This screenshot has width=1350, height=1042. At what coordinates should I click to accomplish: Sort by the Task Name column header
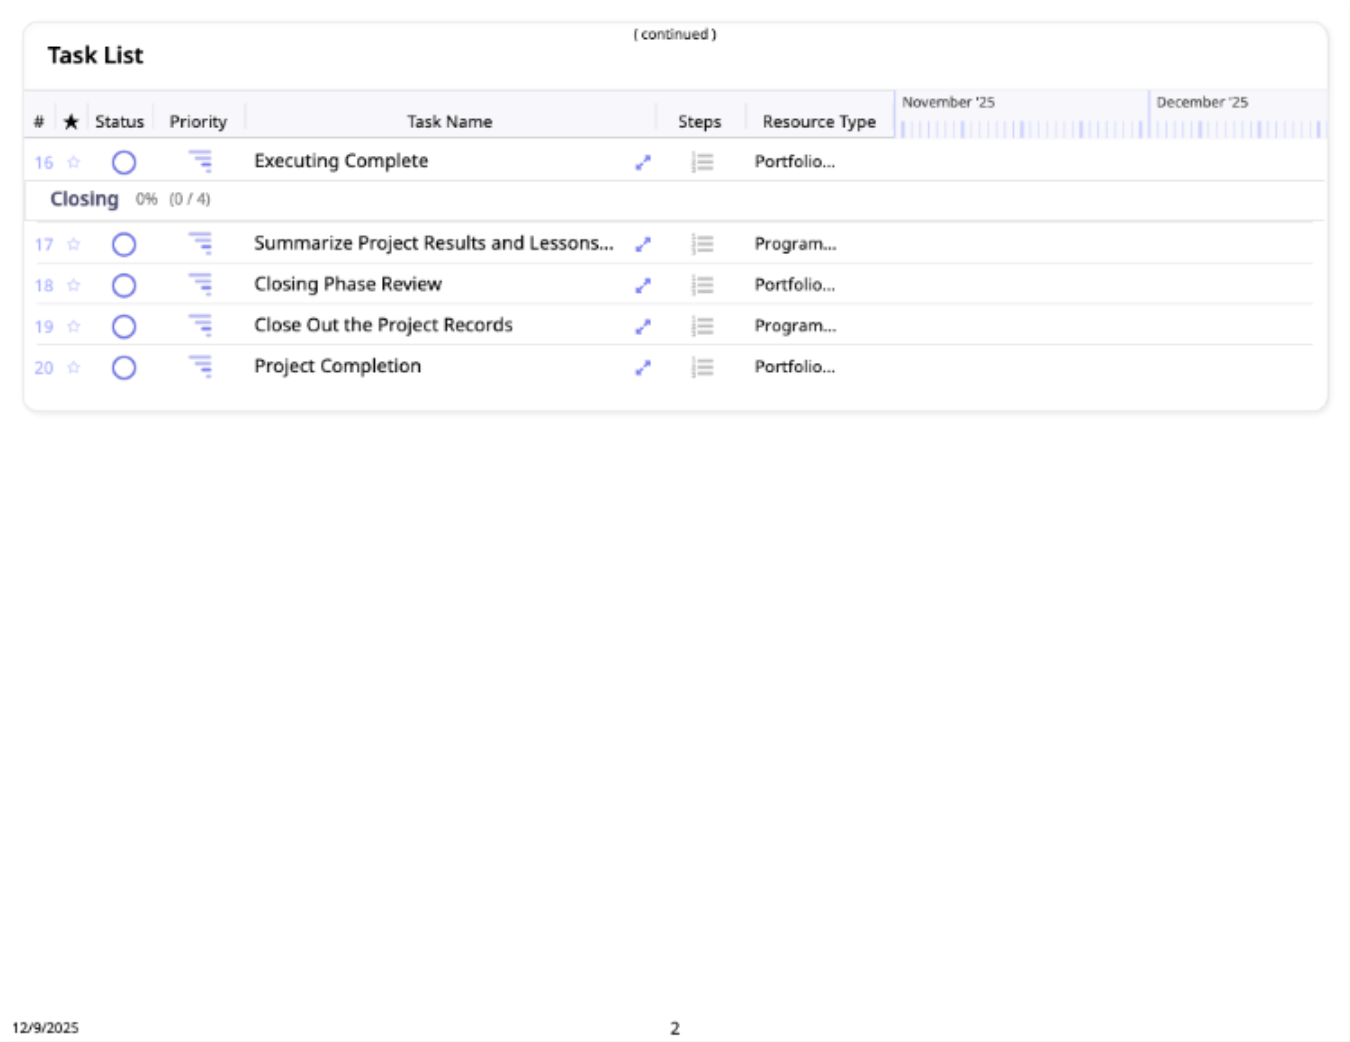coord(449,121)
